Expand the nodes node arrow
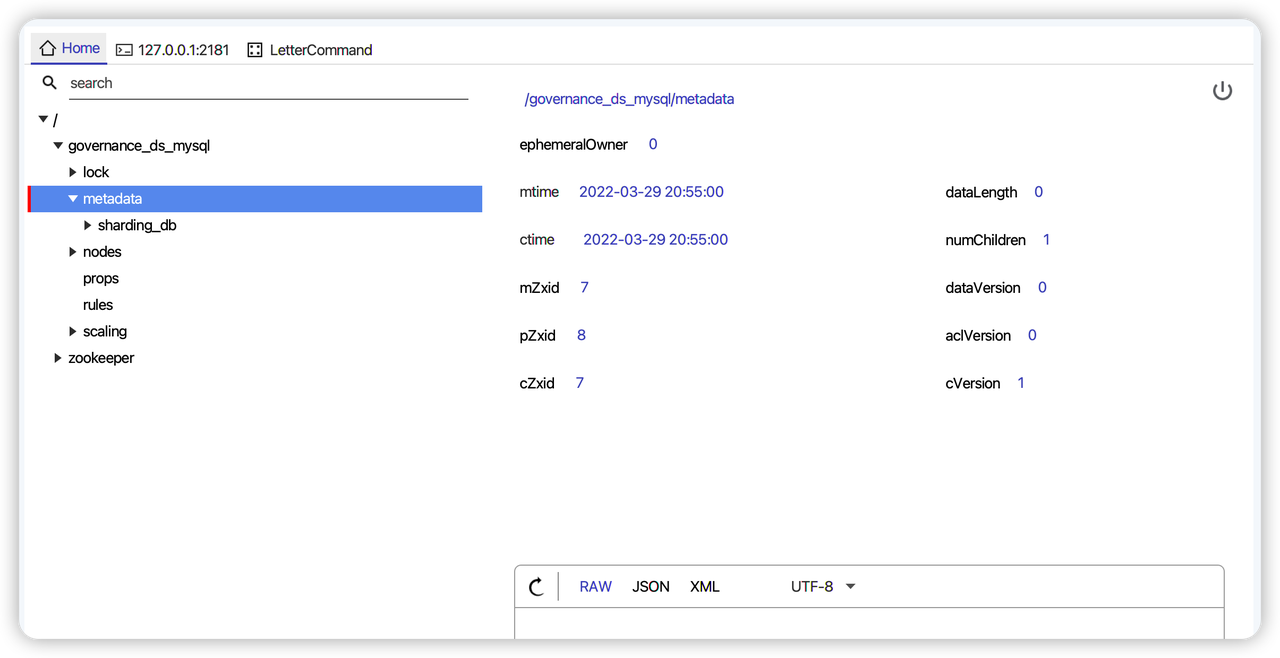The image size is (1280, 658). (73, 252)
